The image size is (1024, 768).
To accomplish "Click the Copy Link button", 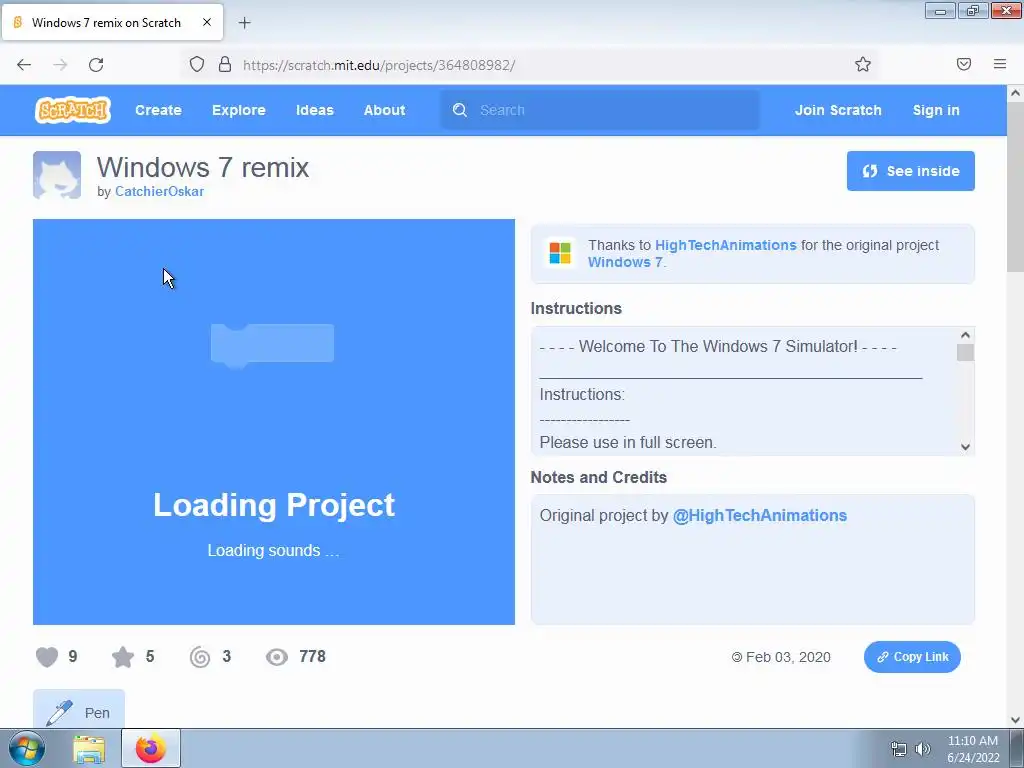I will pyautogui.click(x=912, y=657).
